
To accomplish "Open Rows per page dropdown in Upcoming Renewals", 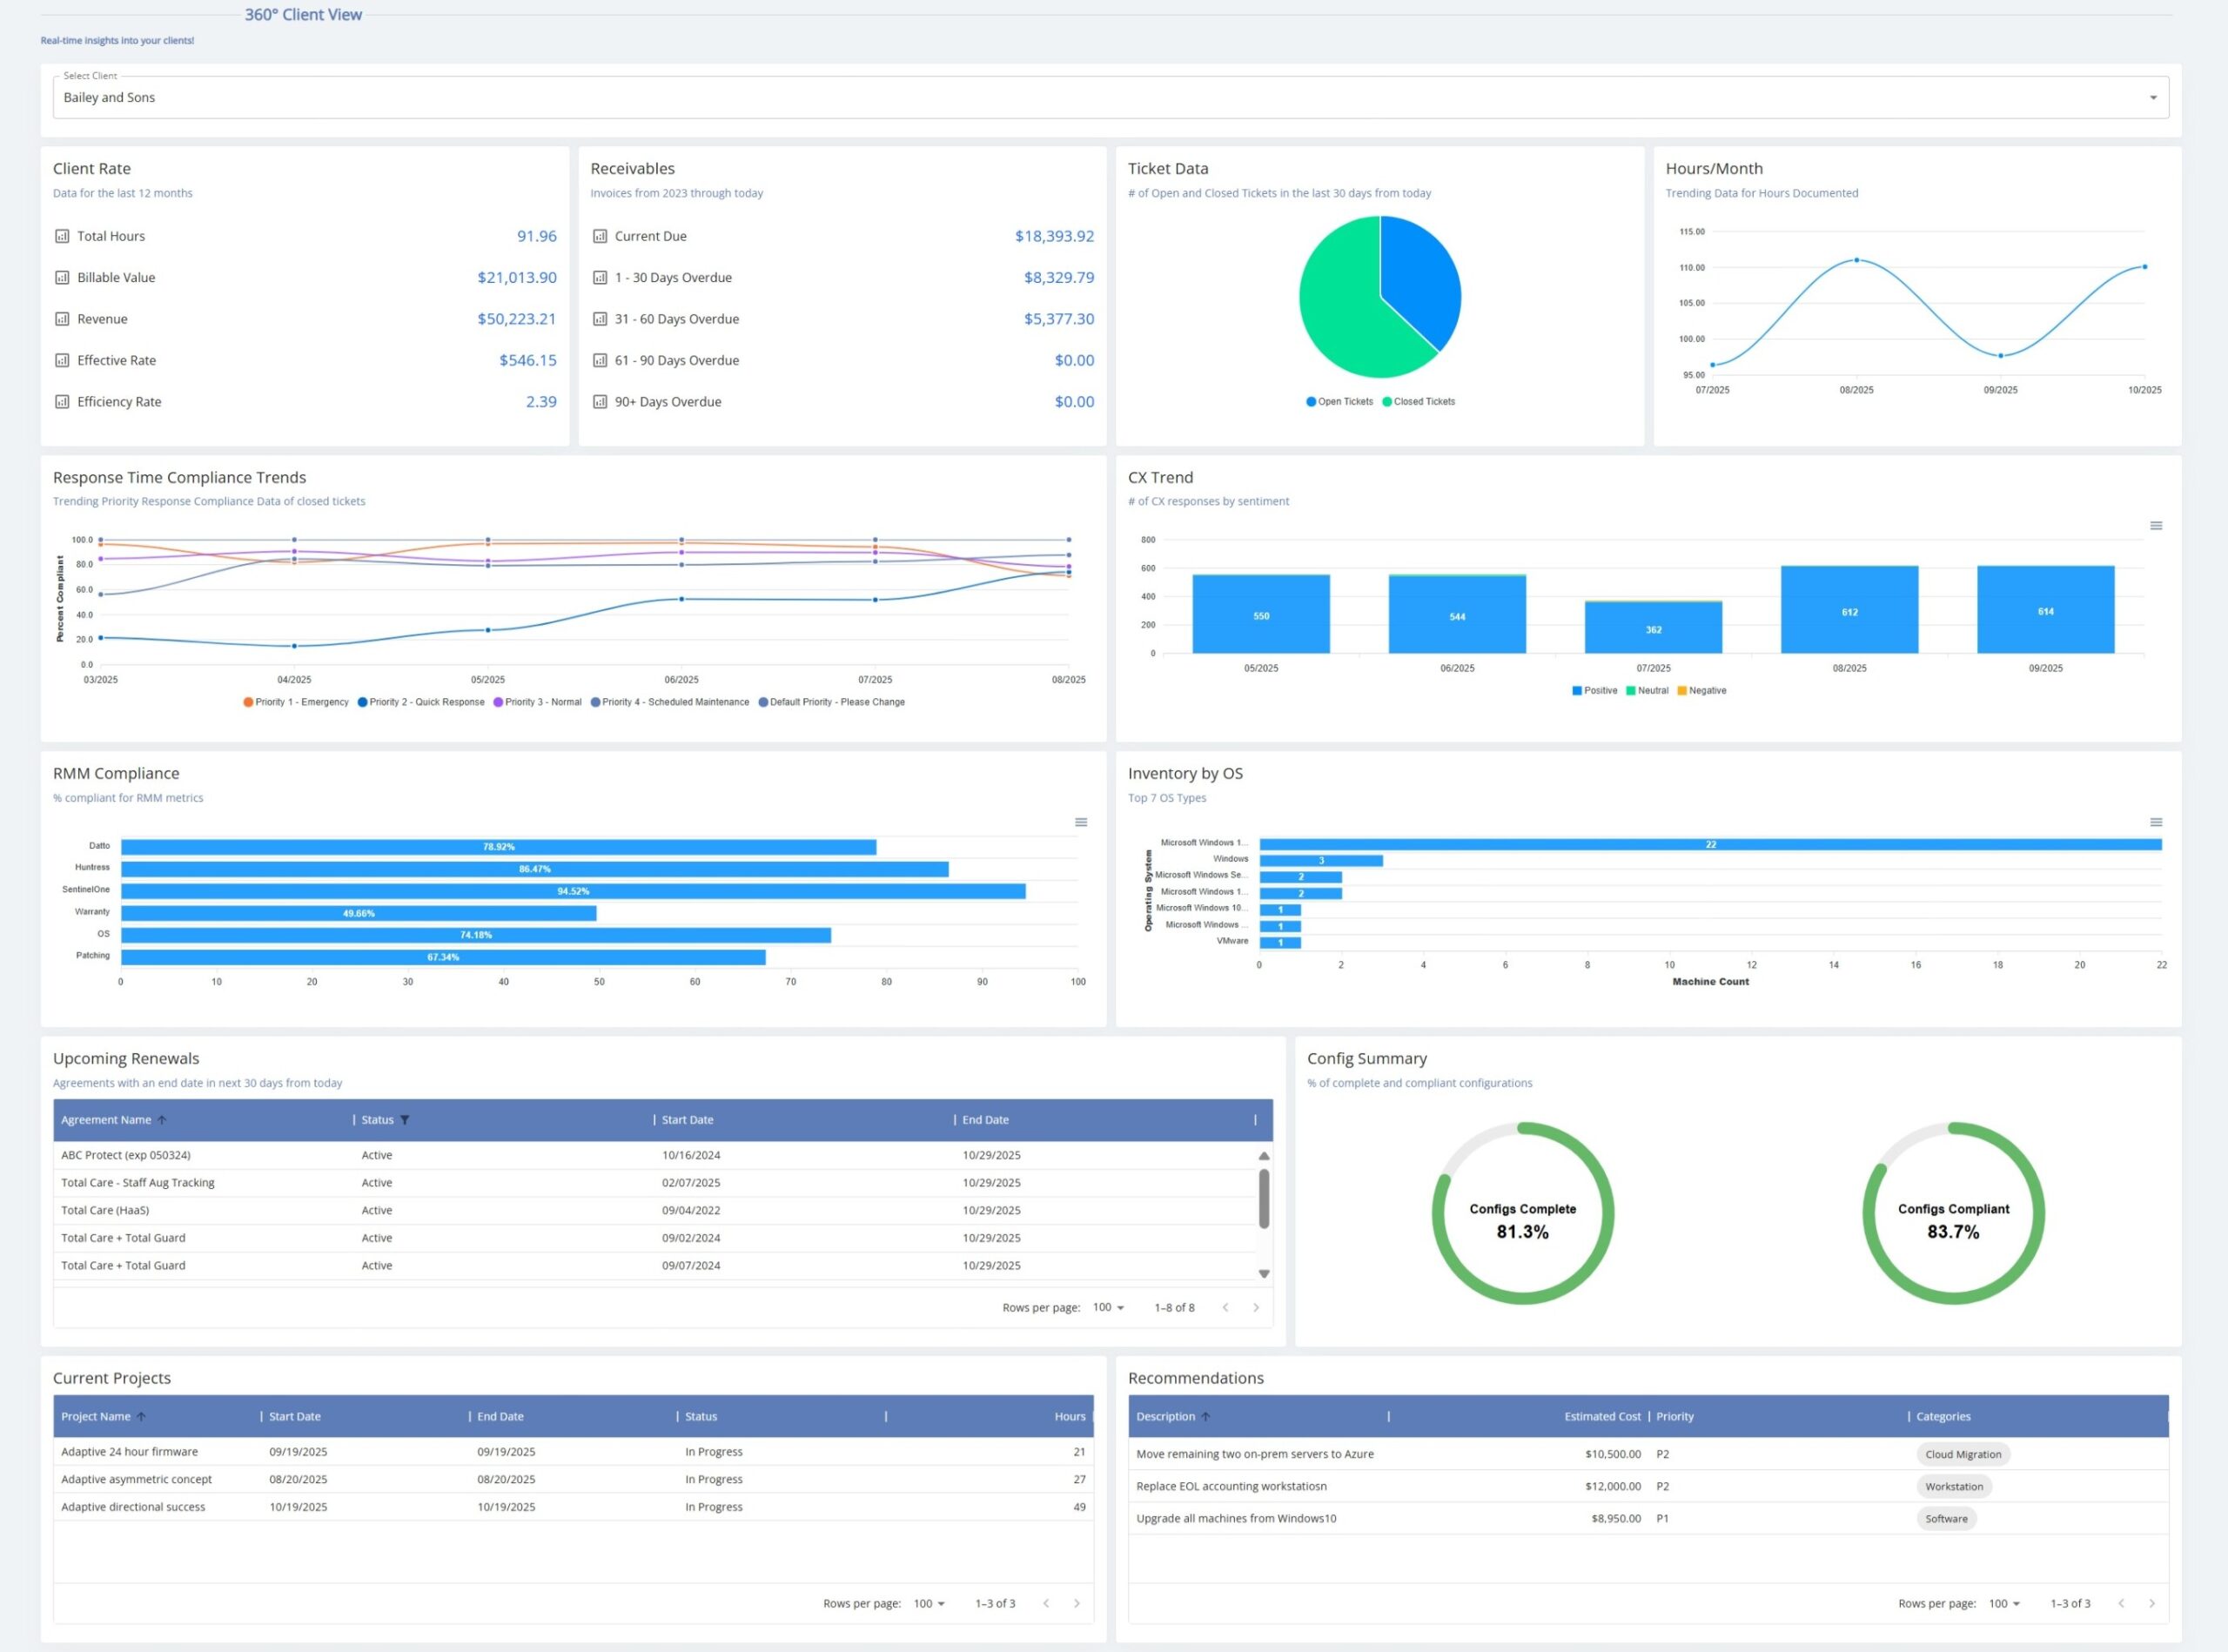I will (x=1107, y=1307).
